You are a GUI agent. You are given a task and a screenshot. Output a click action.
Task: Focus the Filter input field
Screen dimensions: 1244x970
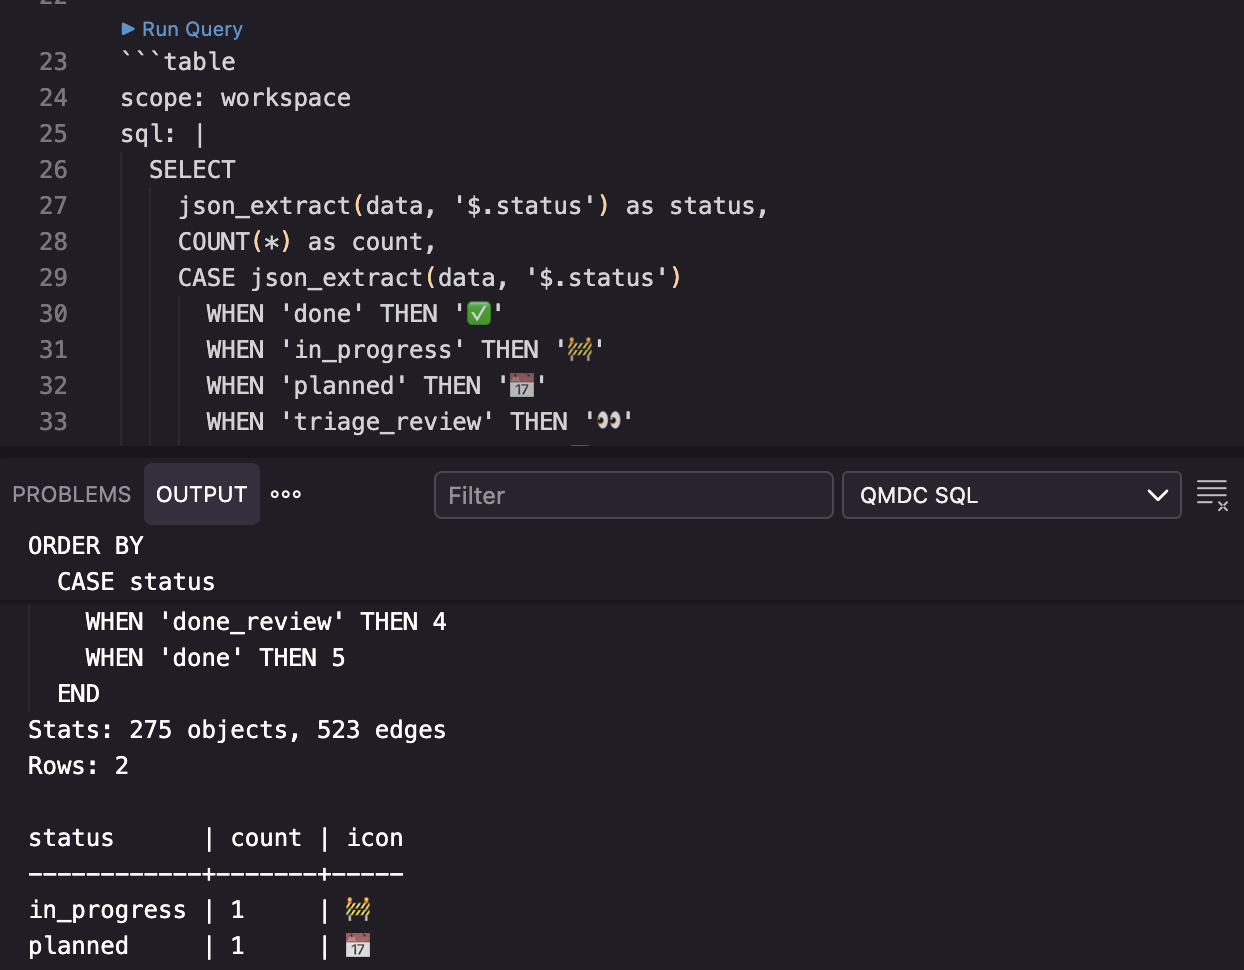coord(633,495)
